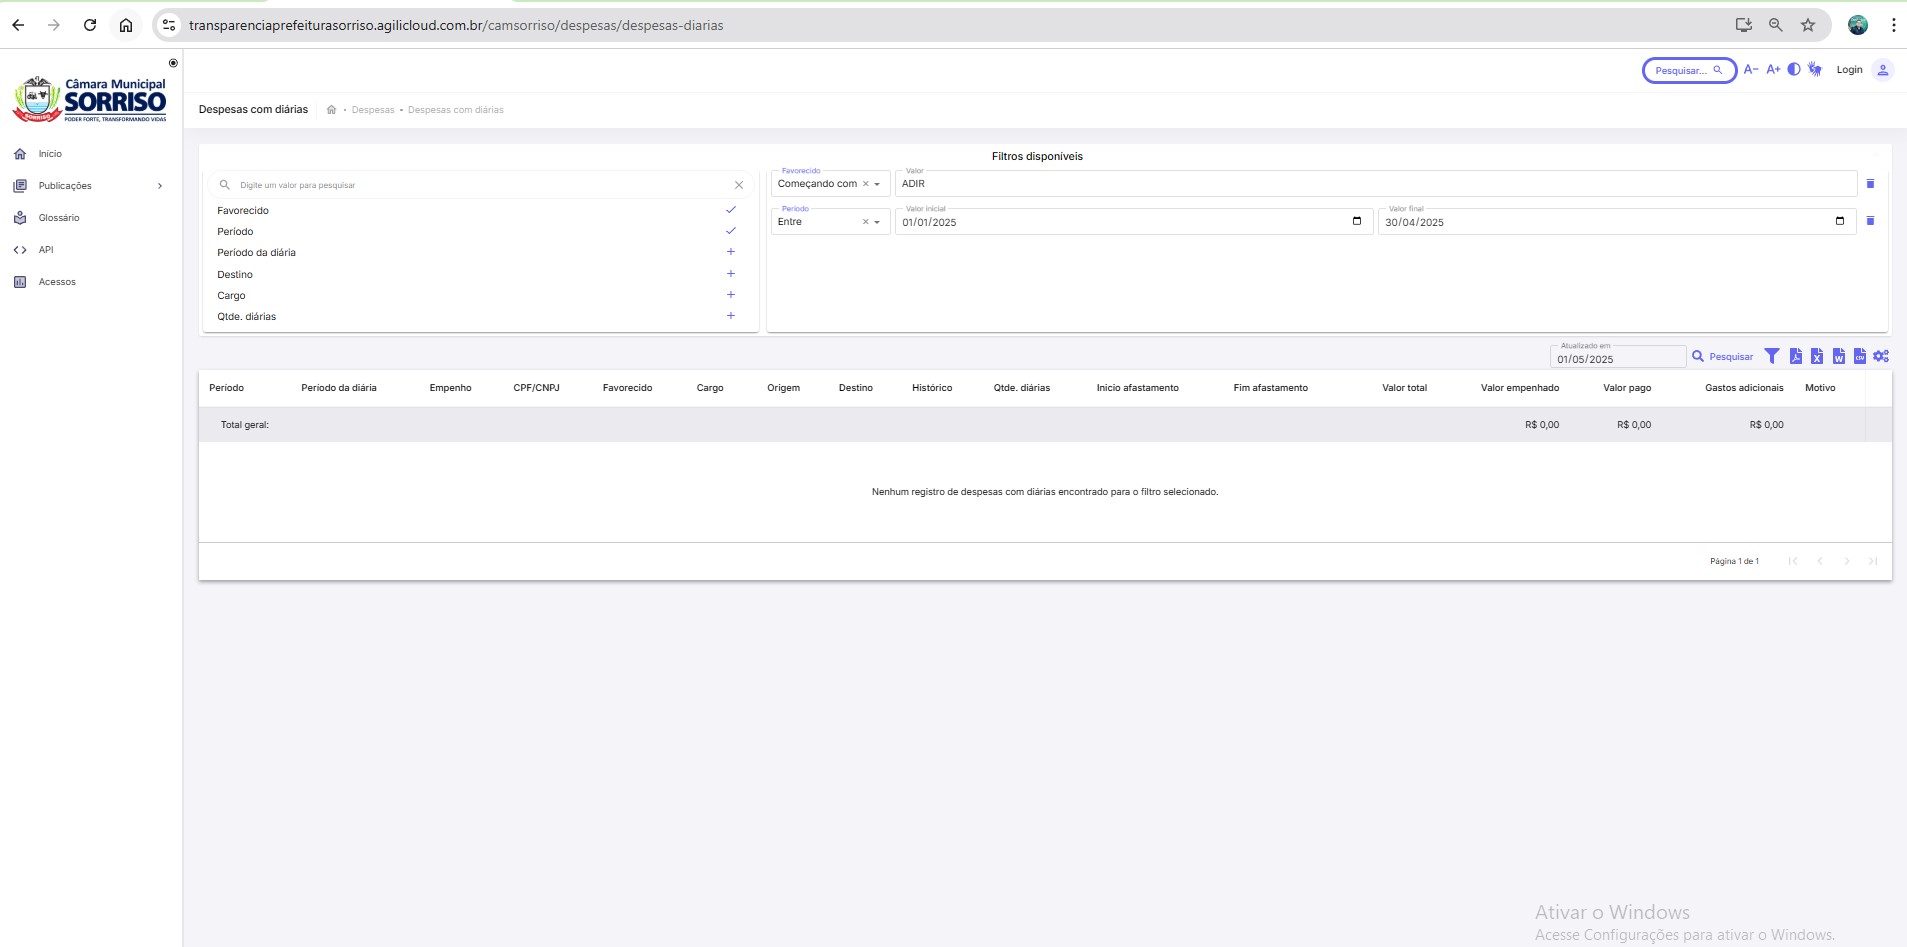This screenshot has height=947, width=1907.
Task: Uncheck the Período filter checkmark
Action: click(730, 231)
